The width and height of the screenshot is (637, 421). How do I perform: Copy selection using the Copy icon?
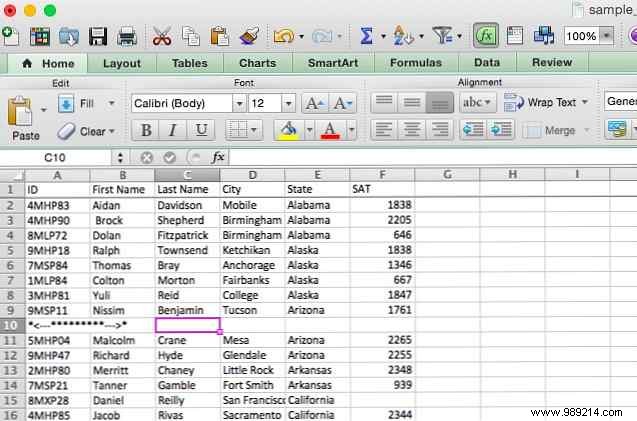click(191, 36)
